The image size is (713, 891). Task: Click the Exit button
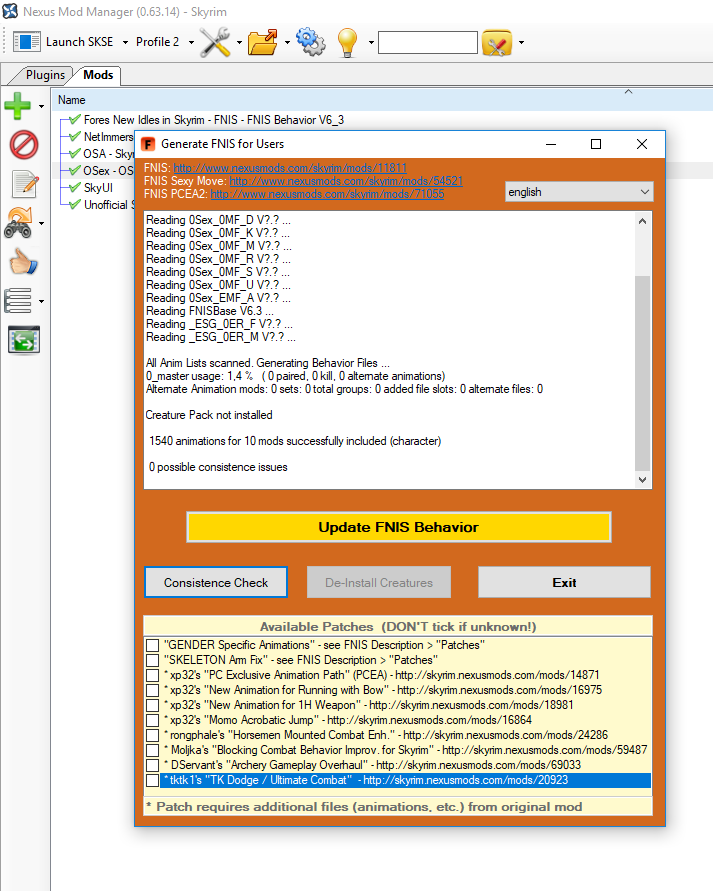[564, 582]
